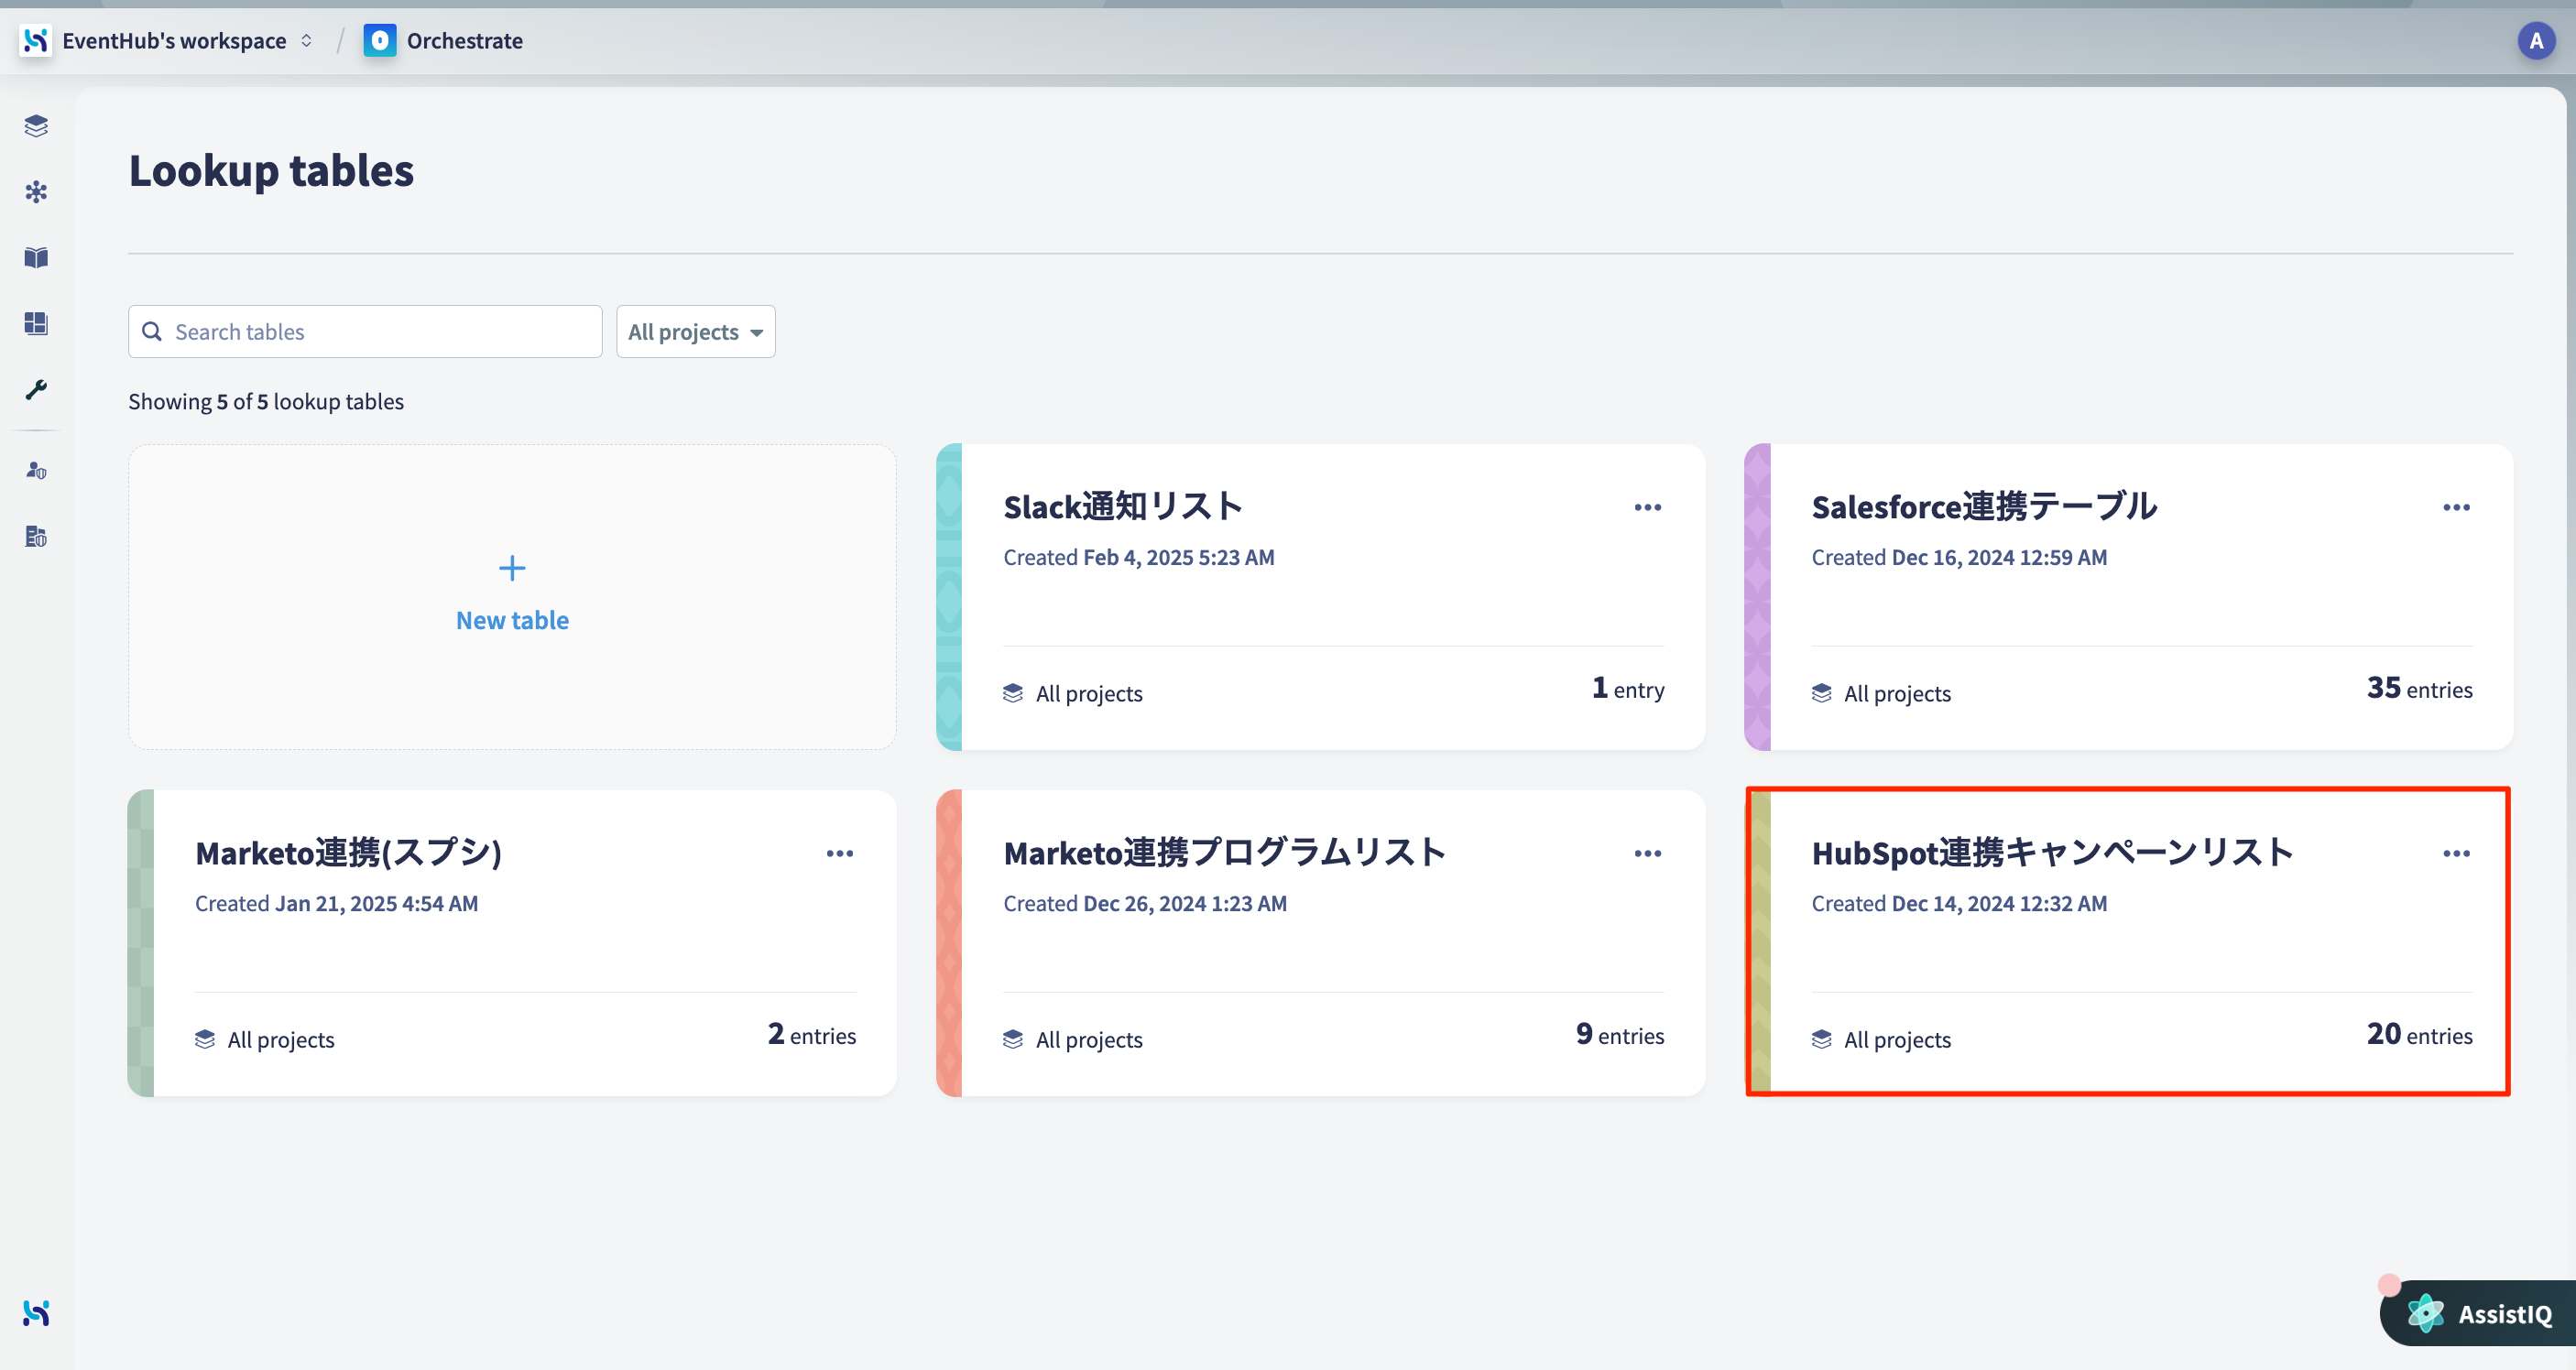Click layers icon in Marketo連携(スプシ) card footer
Image resolution: width=2576 pixels, height=1370 pixels.
[x=205, y=1039]
